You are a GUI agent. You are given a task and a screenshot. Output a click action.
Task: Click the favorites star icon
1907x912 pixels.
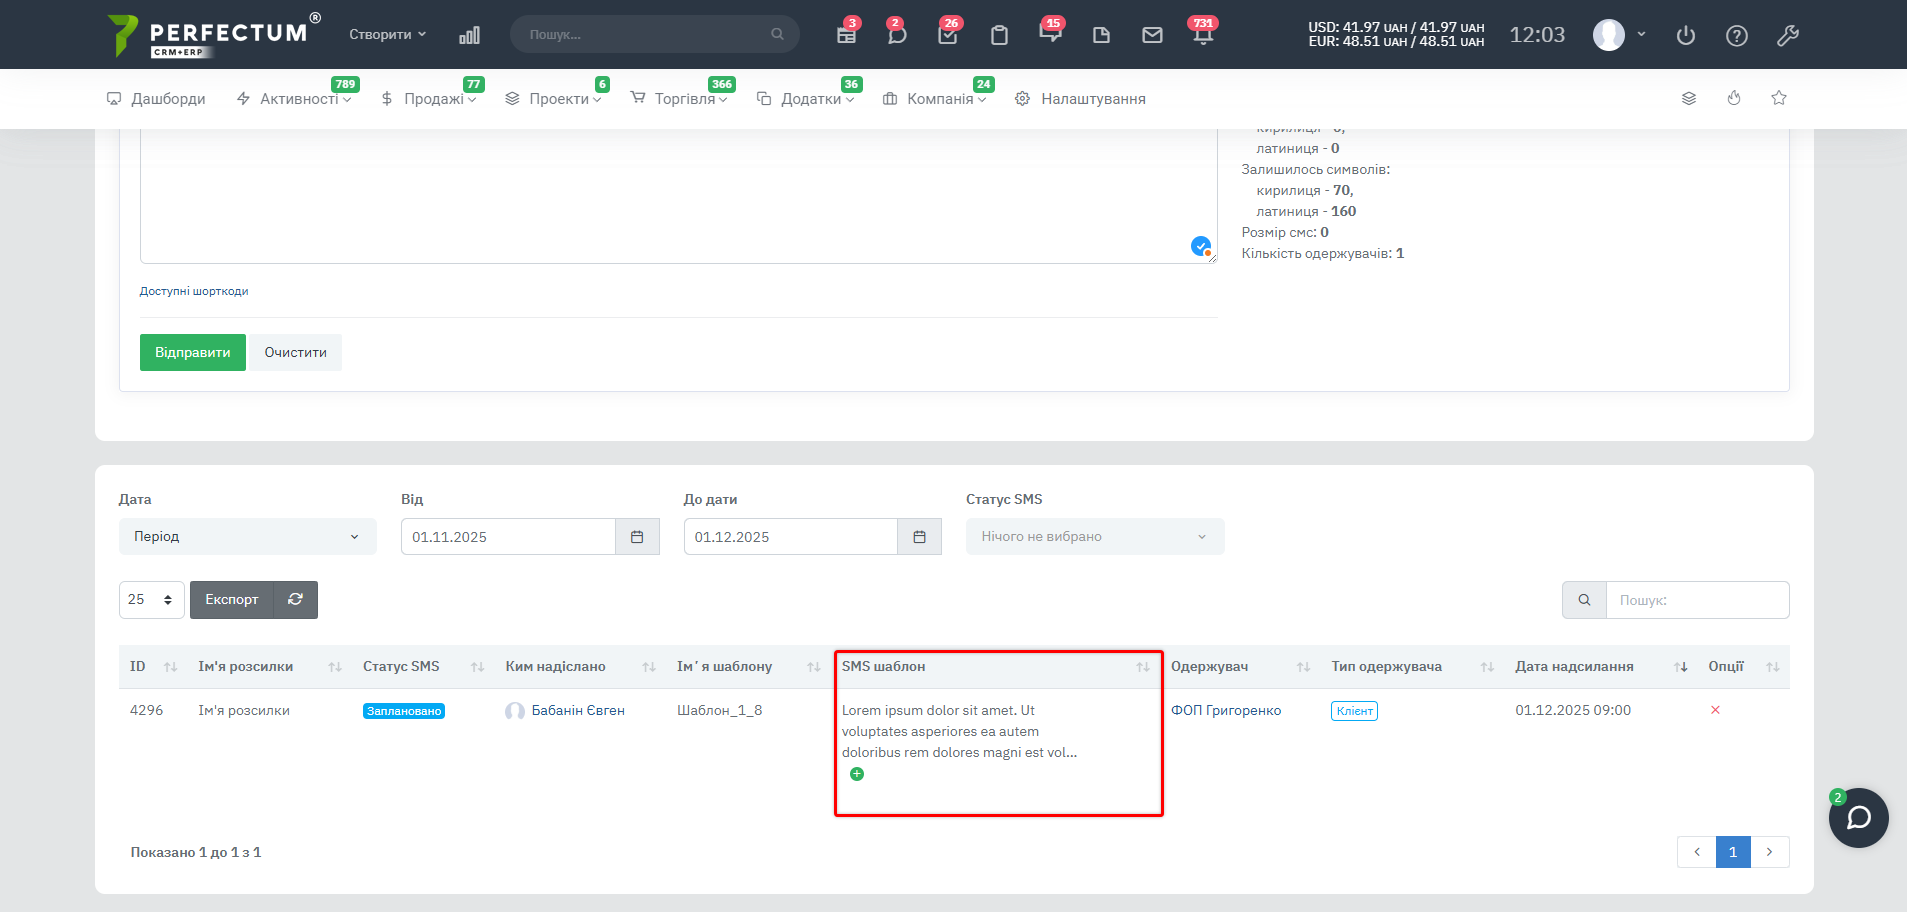1779,98
